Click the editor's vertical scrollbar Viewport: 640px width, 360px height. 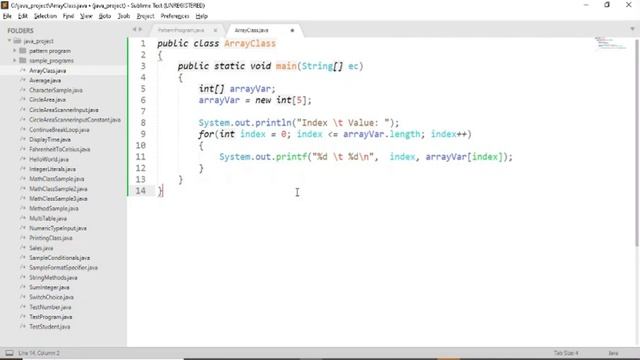637,143
